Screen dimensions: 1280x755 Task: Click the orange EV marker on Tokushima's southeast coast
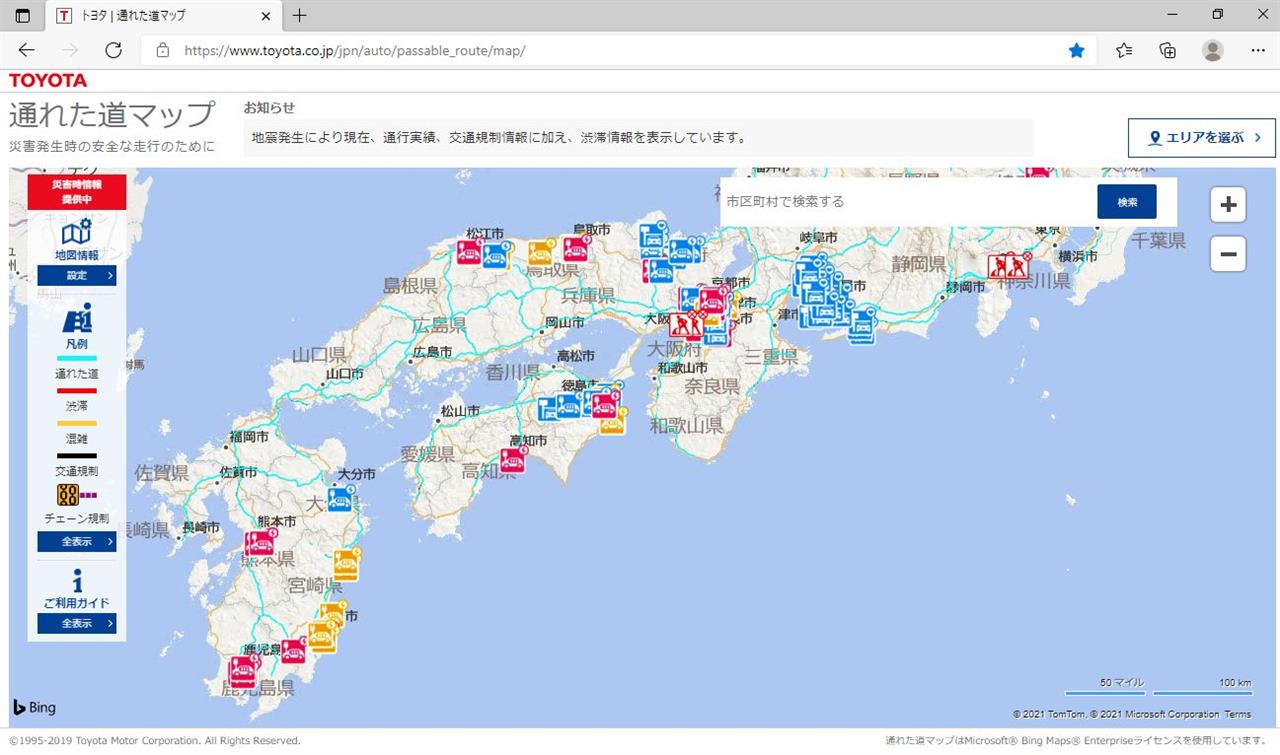click(x=612, y=422)
